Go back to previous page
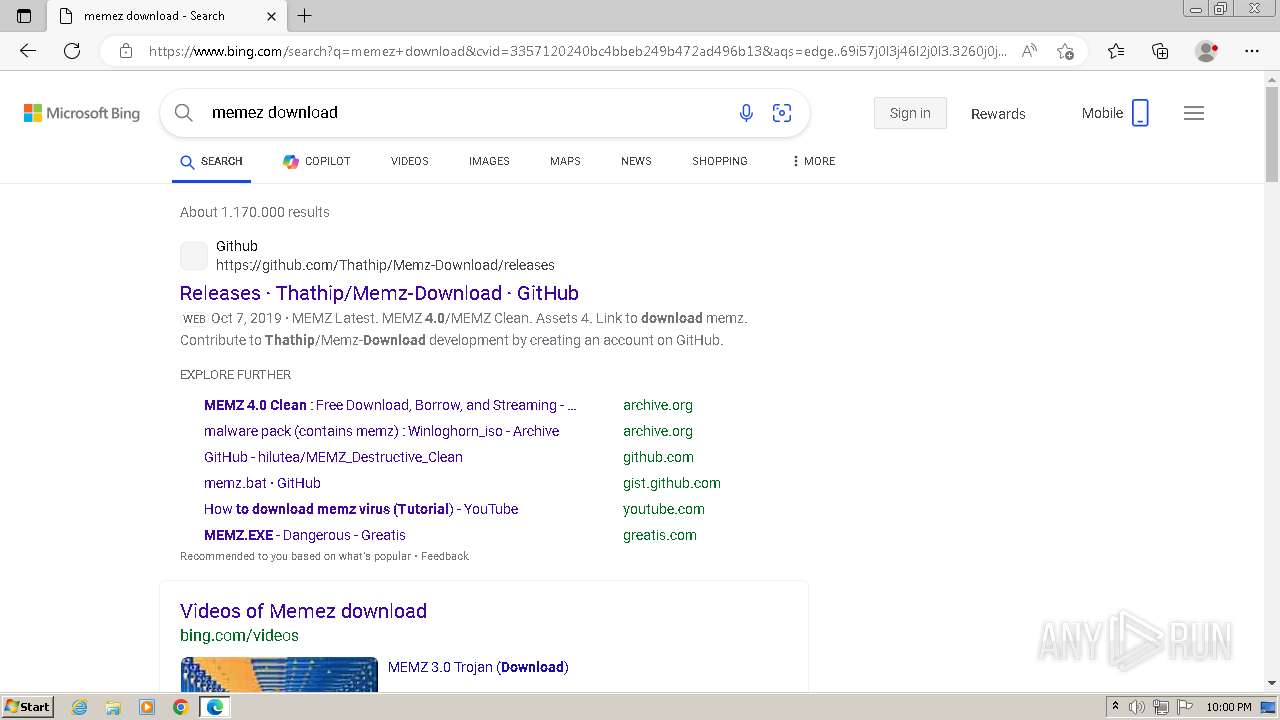1280x720 pixels. [28, 51]
